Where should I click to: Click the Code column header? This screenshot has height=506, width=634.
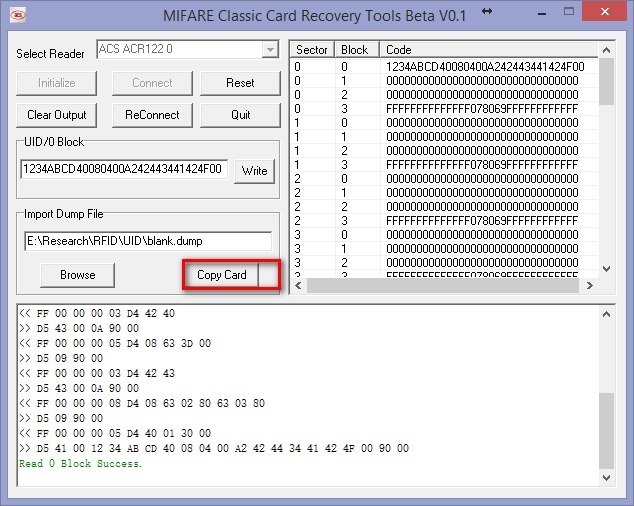[488, 50]
